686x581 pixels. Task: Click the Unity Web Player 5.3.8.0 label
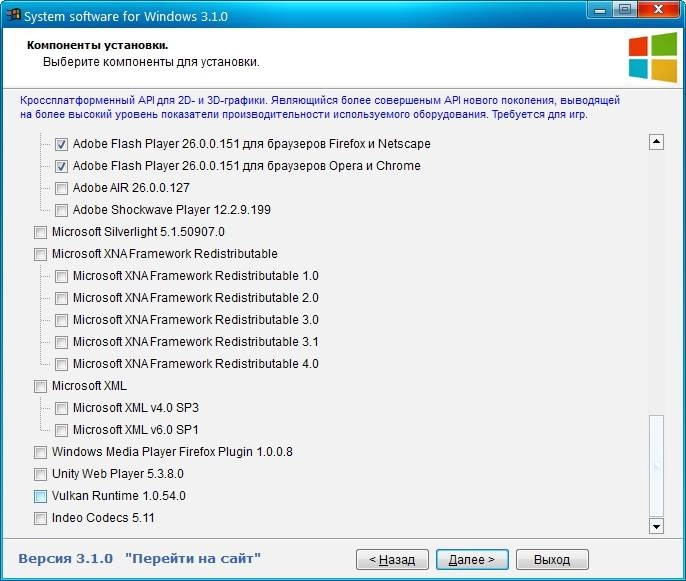[x=118, y=474]
